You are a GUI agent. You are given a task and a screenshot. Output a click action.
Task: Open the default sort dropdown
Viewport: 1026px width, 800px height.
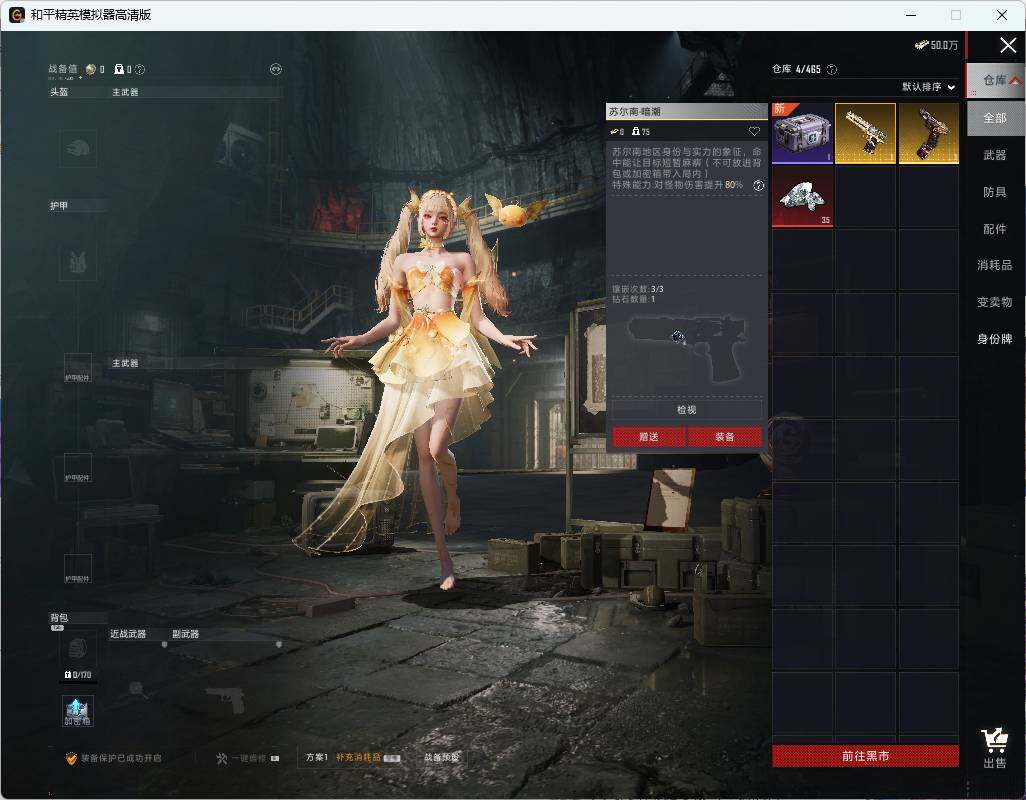929,86
